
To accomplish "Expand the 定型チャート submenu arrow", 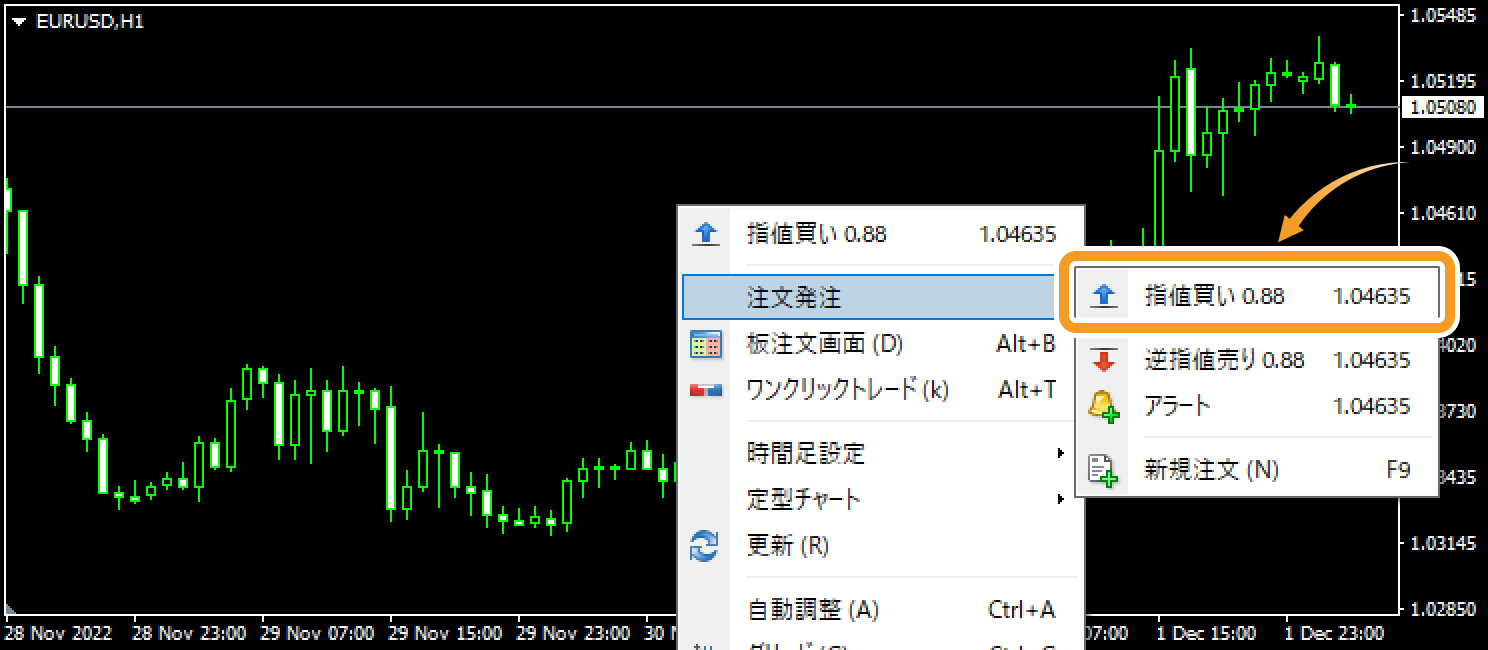I will [1061, 498].
